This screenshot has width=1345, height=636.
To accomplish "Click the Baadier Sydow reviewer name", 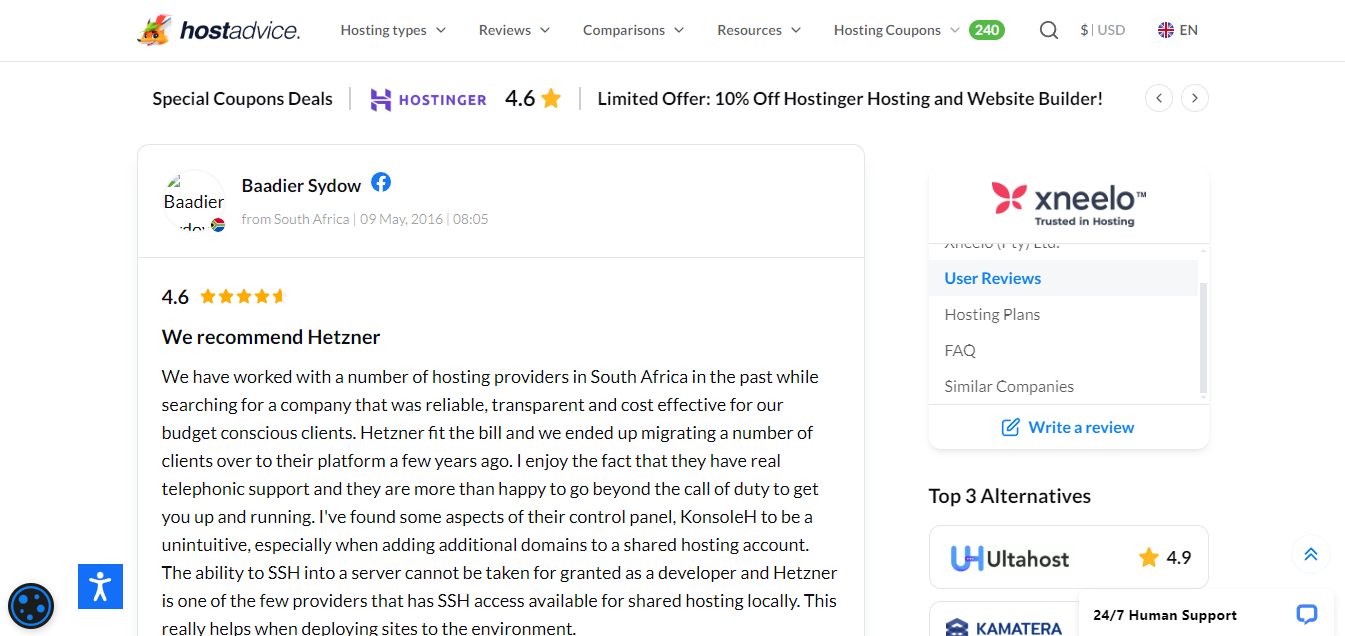I will click(301, 185).
